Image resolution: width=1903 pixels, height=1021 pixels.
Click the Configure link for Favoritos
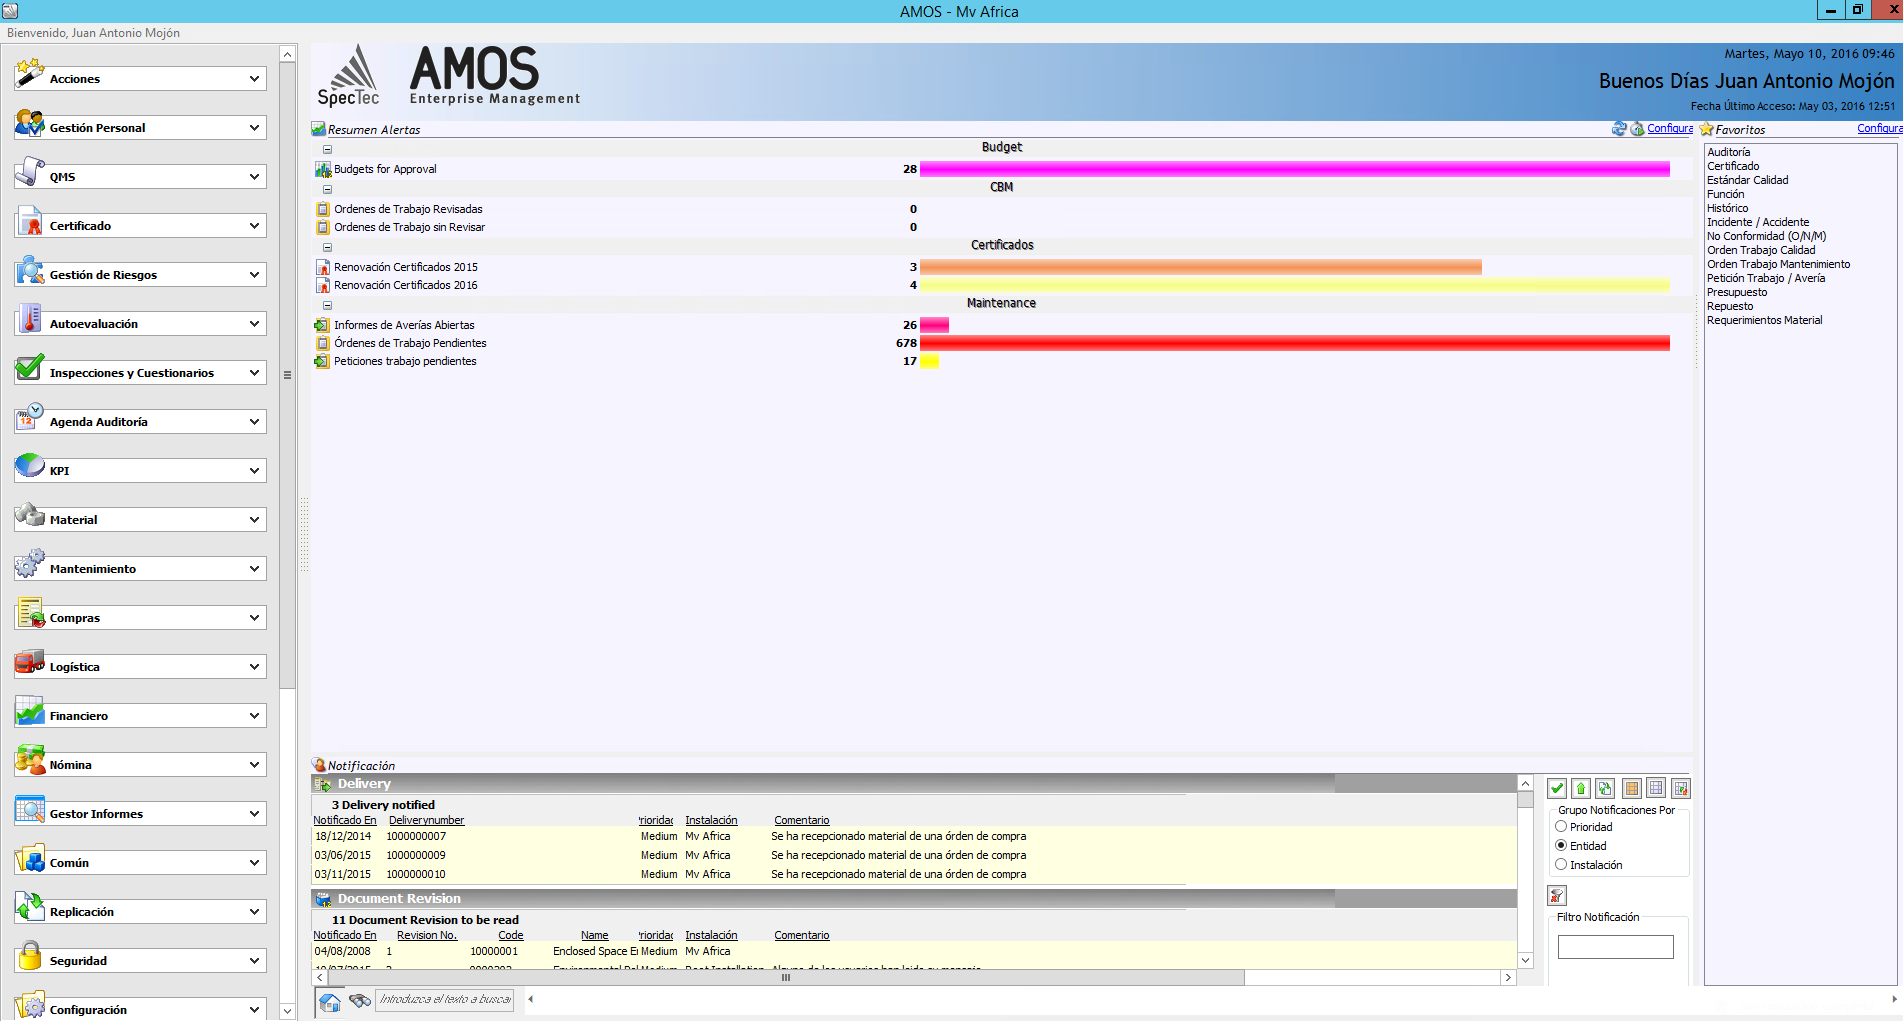[x=1879, y=128]
